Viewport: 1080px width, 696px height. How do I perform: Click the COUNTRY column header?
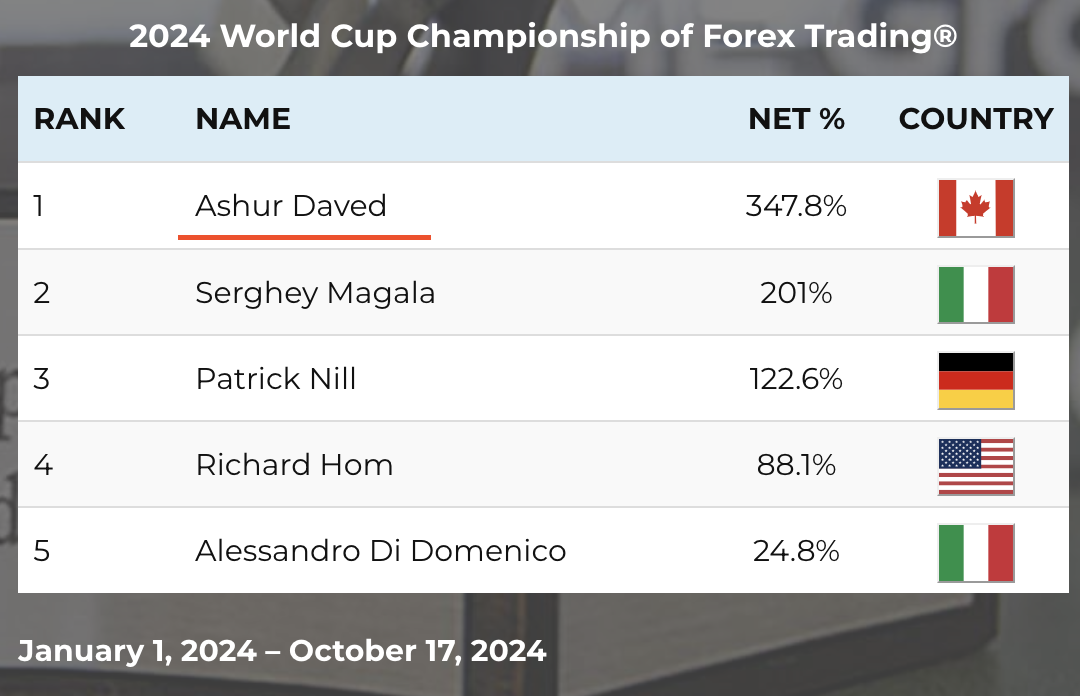click(976, 119)
